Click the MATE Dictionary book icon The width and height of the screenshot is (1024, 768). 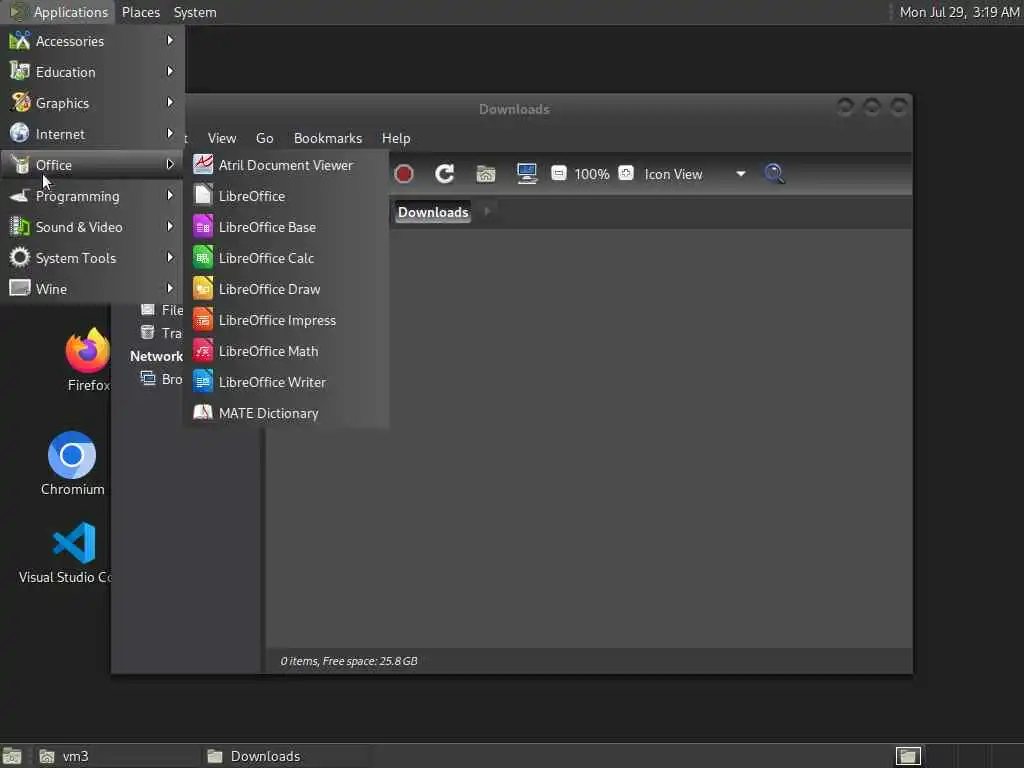(x=203, y=413)
